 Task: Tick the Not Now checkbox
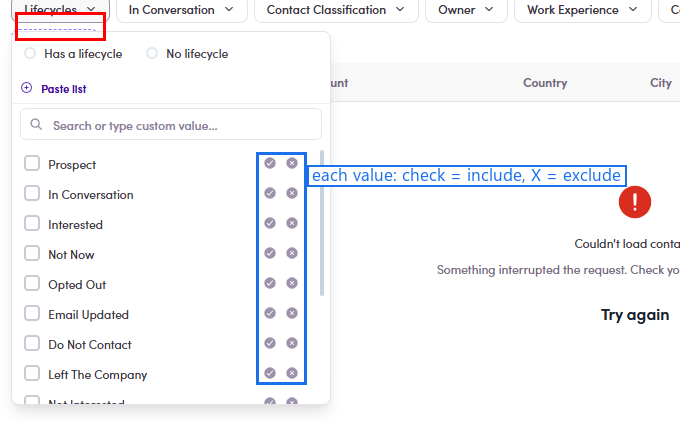[x=32, y=253]
